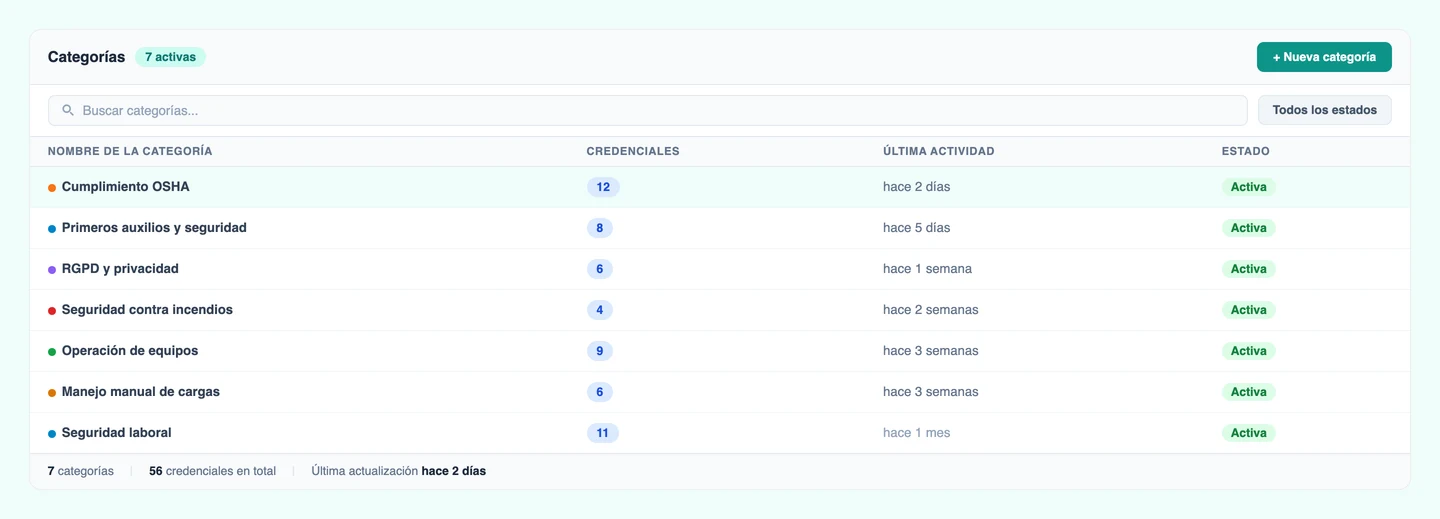The width and height of the screenshot is (1440, 519).
Task: Click the 7 activas badge in header
Action: point(170,57)
